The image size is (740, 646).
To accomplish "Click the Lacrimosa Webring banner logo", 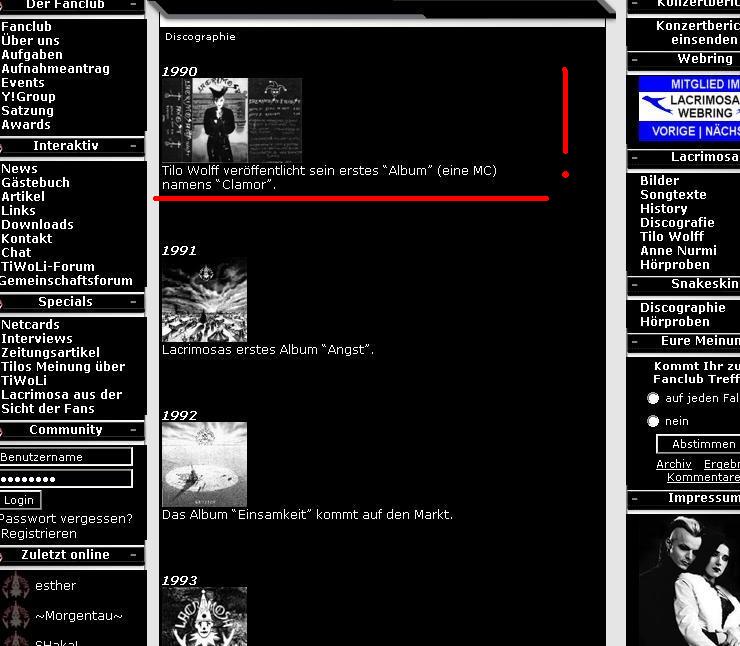I will pos(690,107).
